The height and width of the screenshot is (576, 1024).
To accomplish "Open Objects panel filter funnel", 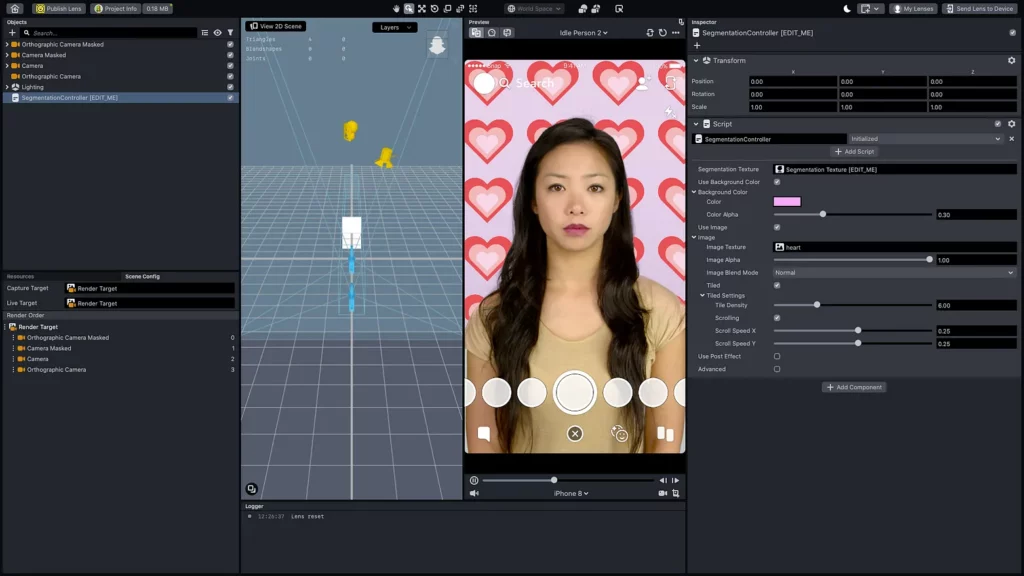I will 230,33.
